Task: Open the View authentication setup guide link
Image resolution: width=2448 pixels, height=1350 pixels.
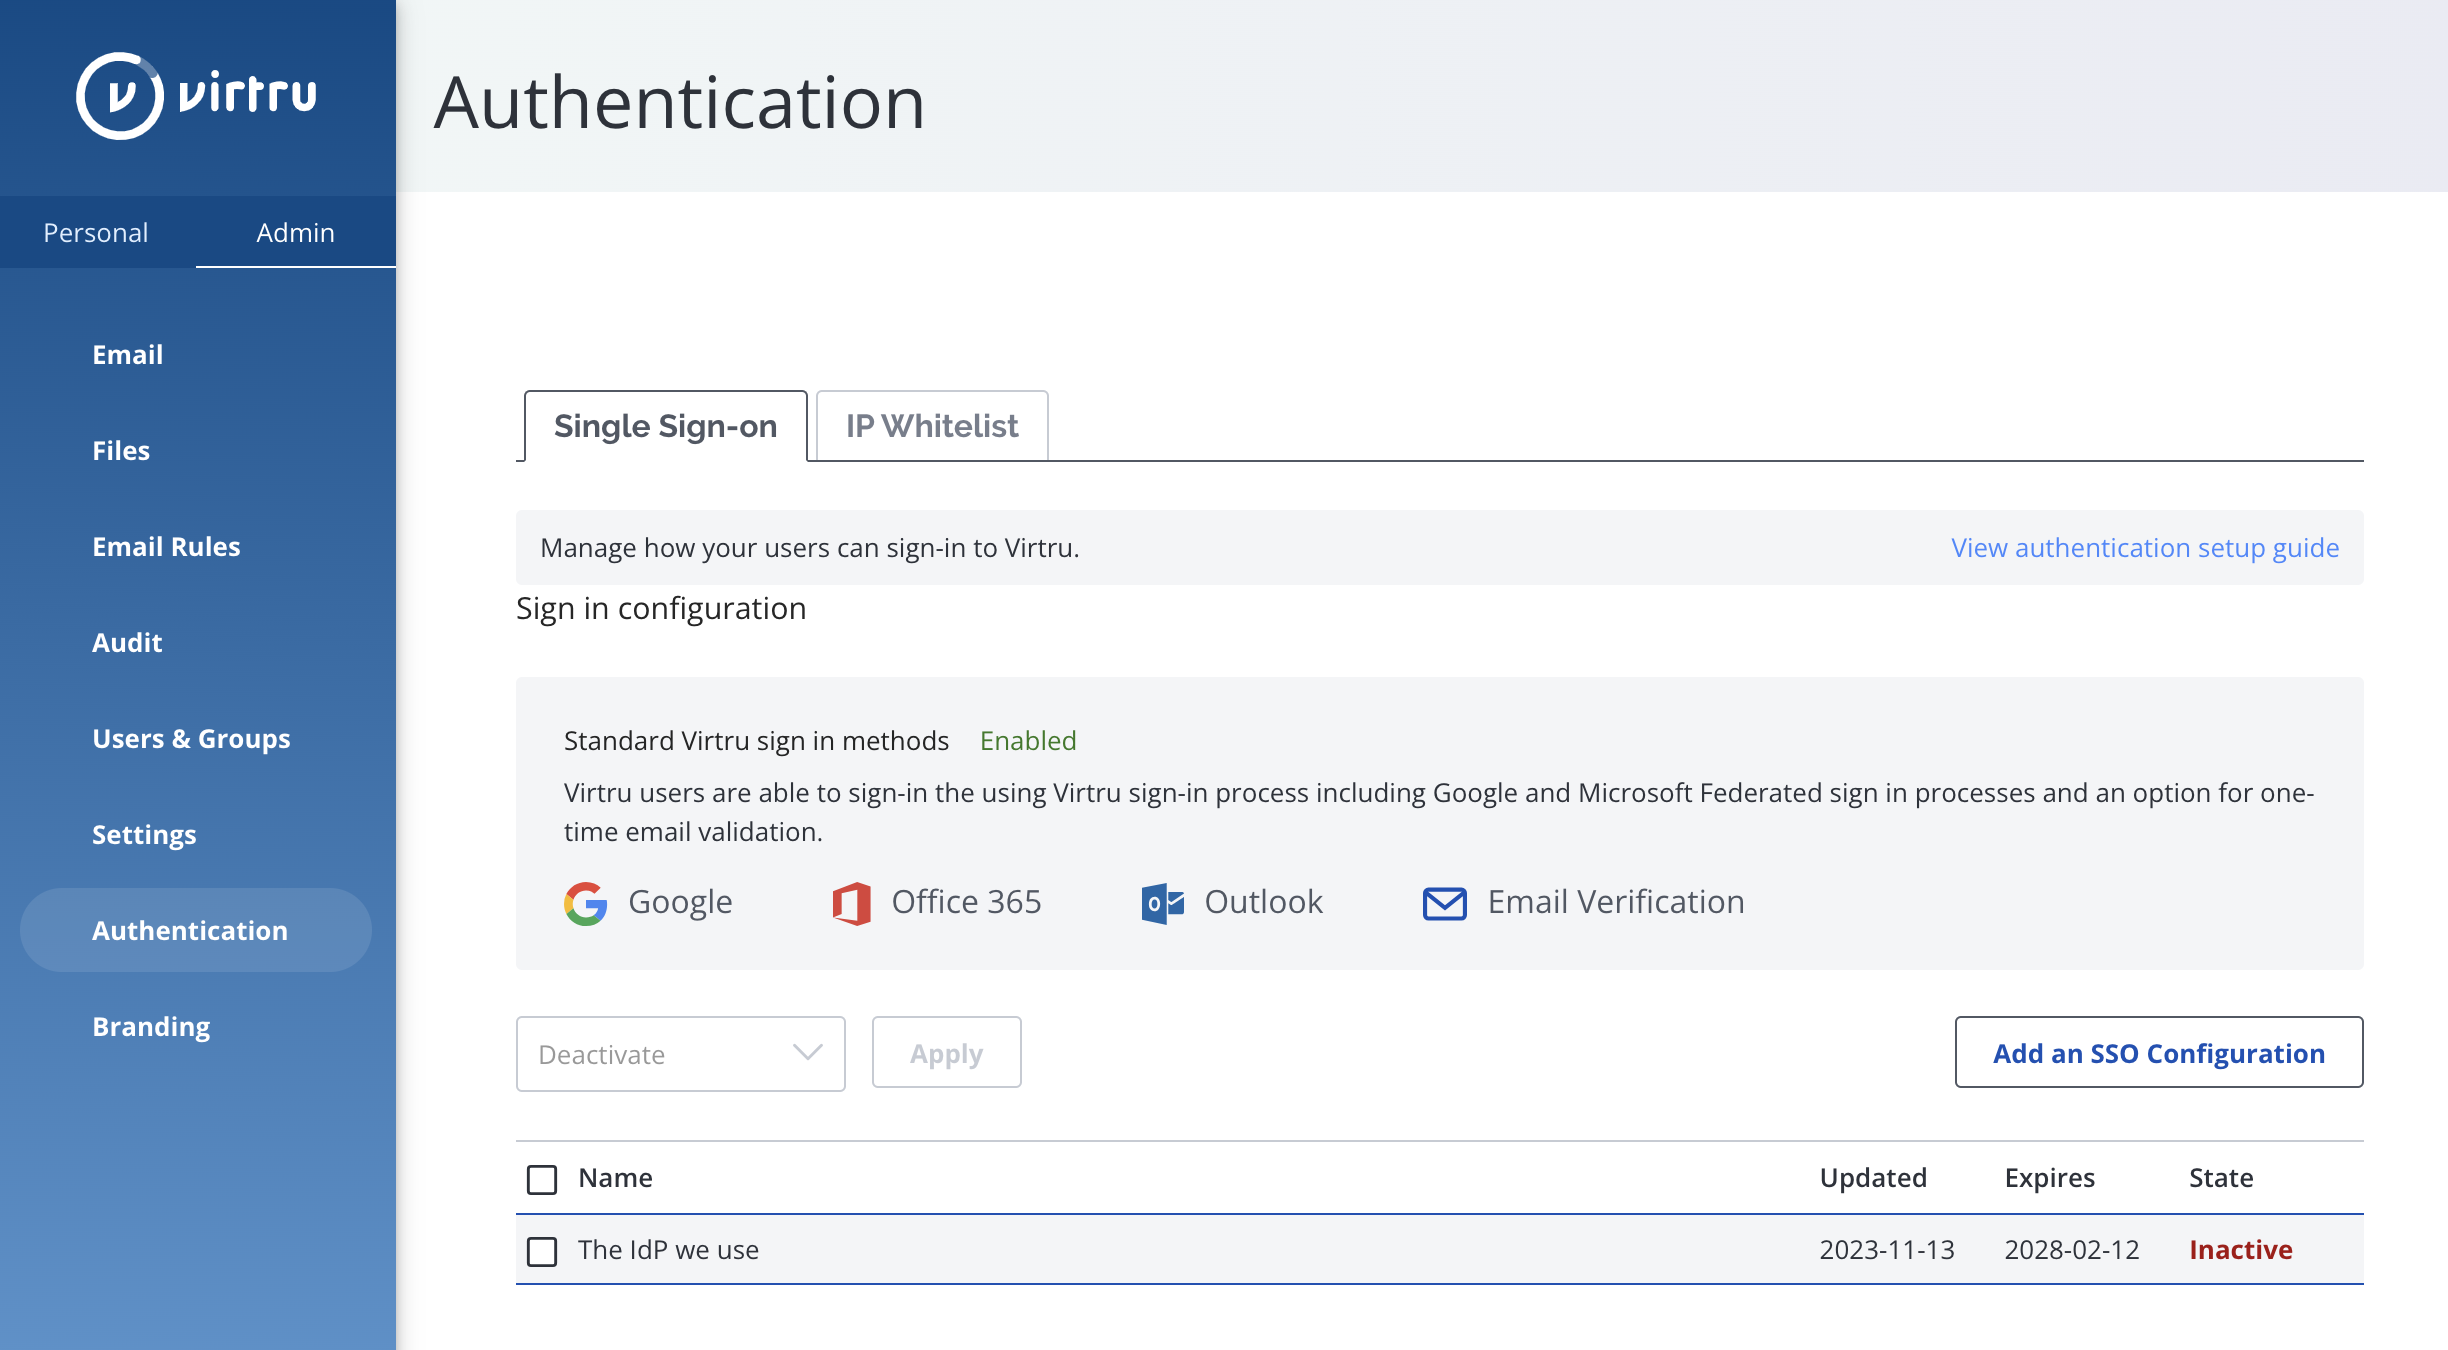Action: pos(2145,548)
